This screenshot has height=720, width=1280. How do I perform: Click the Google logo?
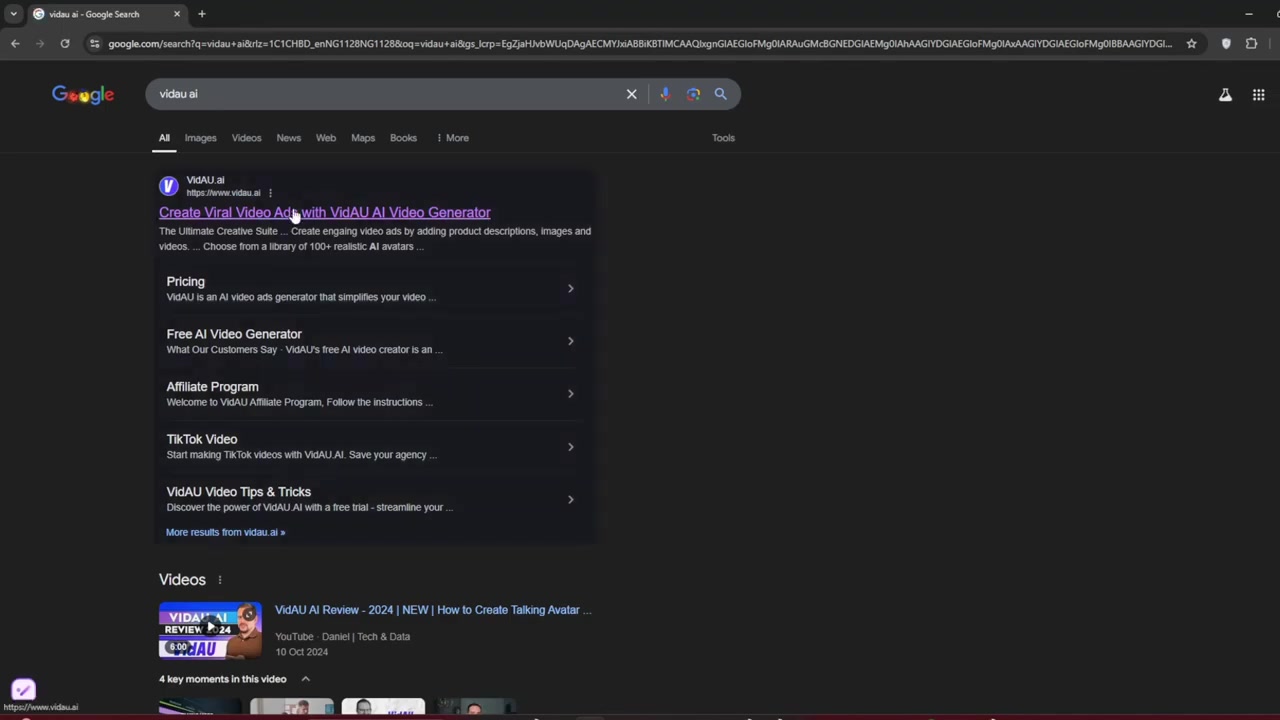[83, 94]
